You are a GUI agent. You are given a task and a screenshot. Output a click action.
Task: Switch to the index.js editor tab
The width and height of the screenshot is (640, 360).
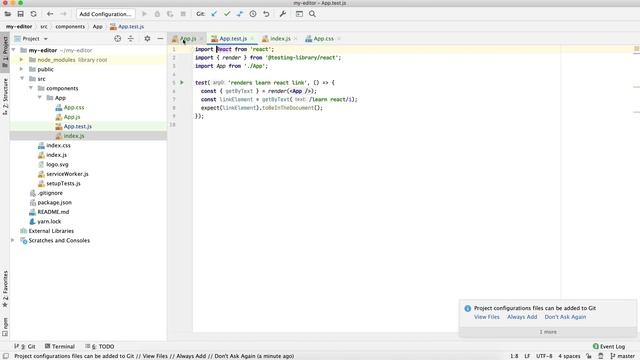[x=280, y=38]
